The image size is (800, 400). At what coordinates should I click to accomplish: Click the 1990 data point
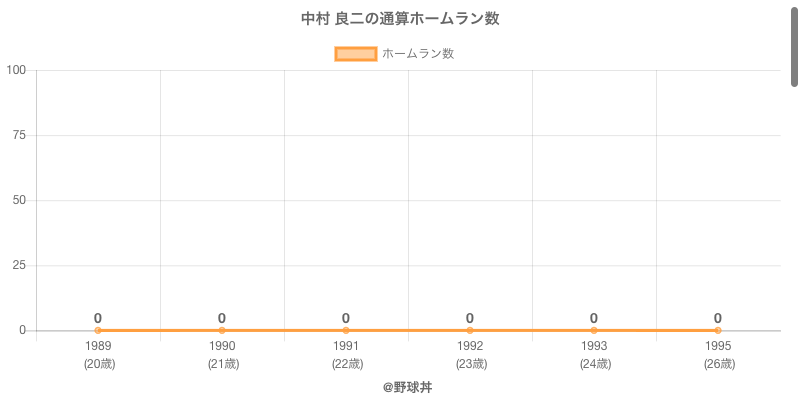(x=222, y=330)
